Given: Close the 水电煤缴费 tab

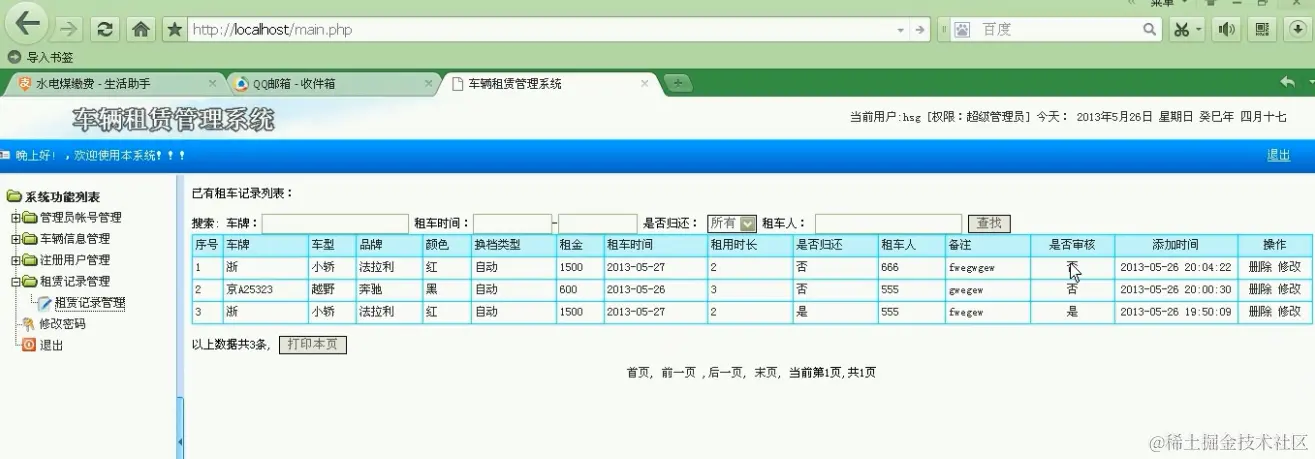Looking at the screenshot, I should (212, 83).
